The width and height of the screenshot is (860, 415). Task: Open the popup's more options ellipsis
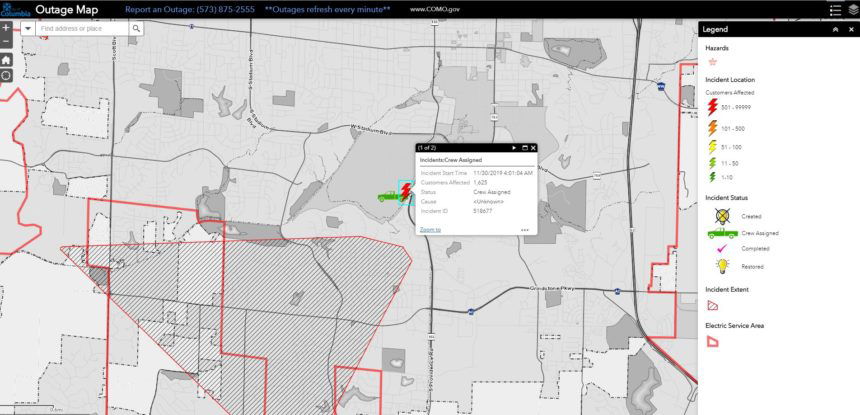coord(525,229)
